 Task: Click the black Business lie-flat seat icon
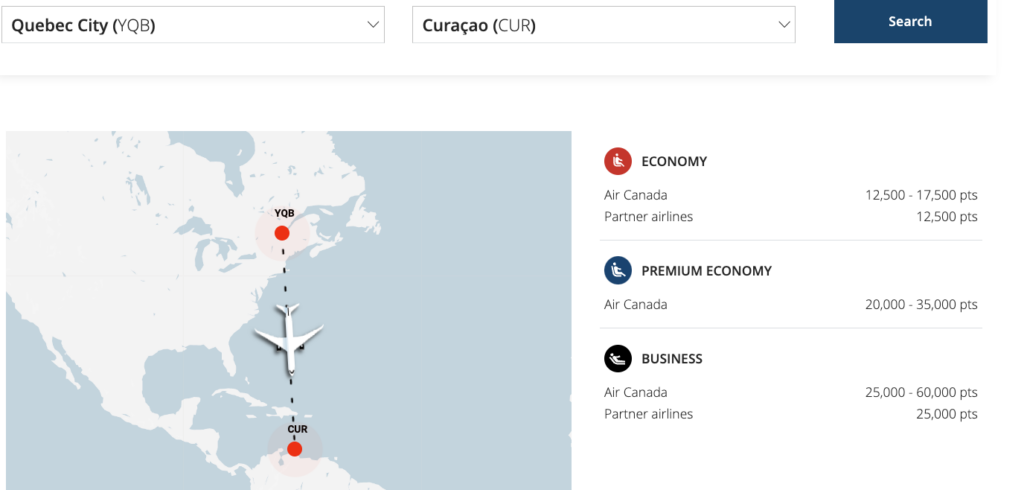tap(618, 358)
